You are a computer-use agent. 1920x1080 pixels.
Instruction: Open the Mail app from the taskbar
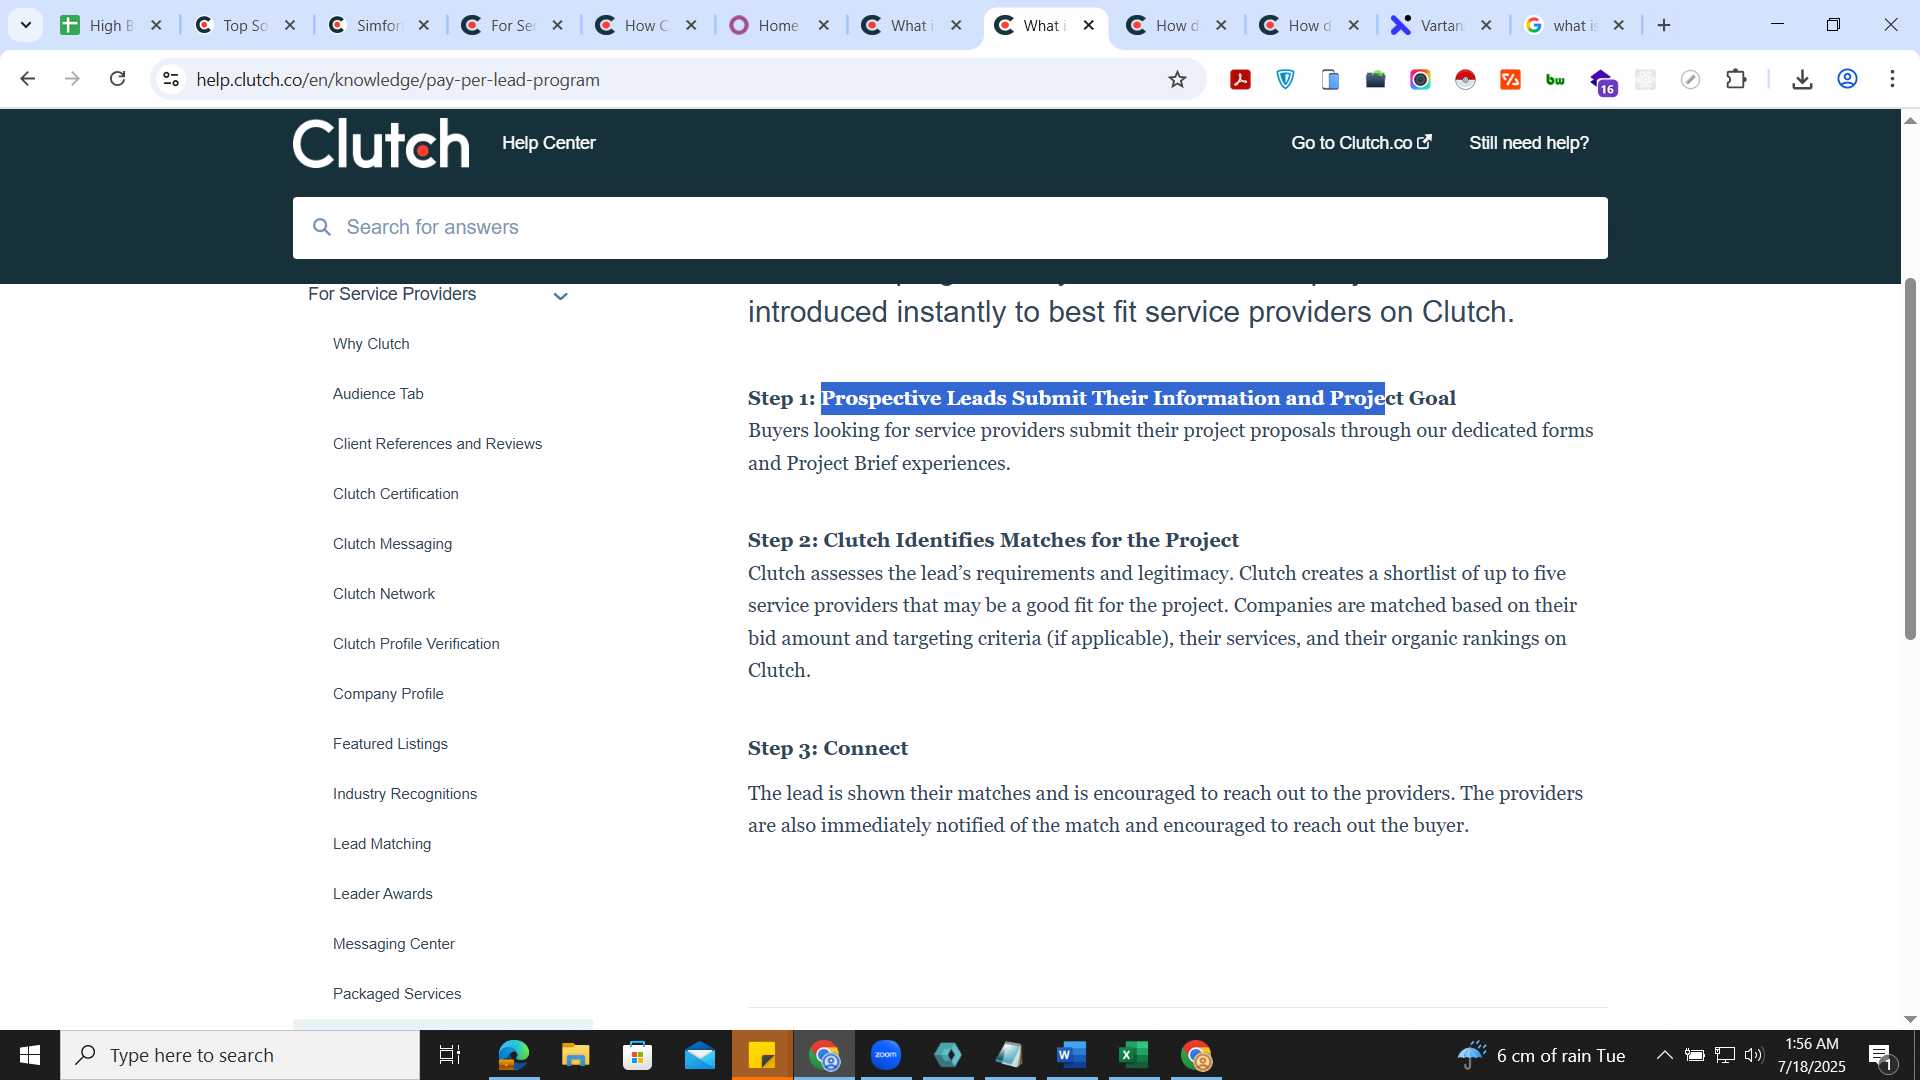coord(700,1055)
